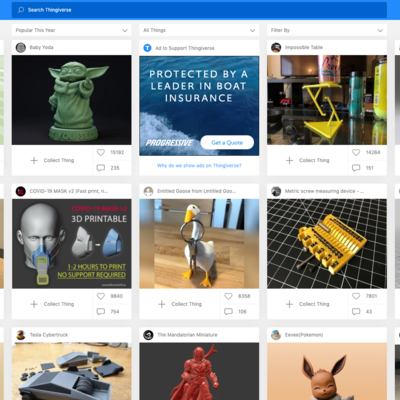The image size is (400, 400).
Task: Click the Get a Quote button
Action: 227,143
